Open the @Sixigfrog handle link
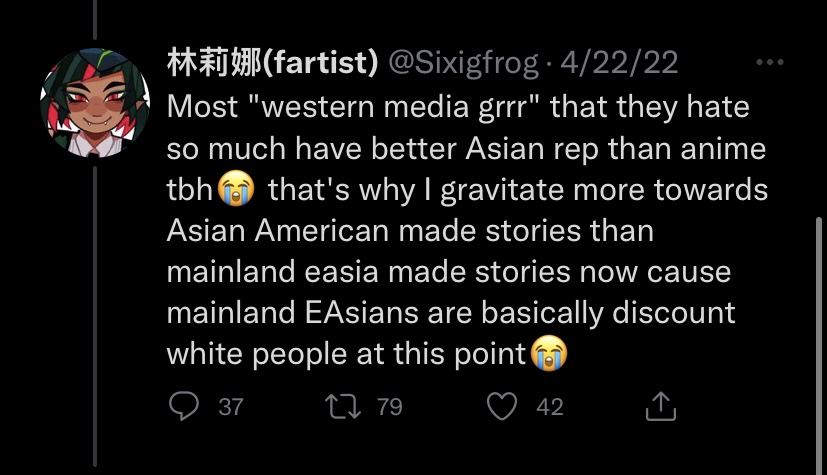This screenshot has width=827, height=475. pos(464,63)
